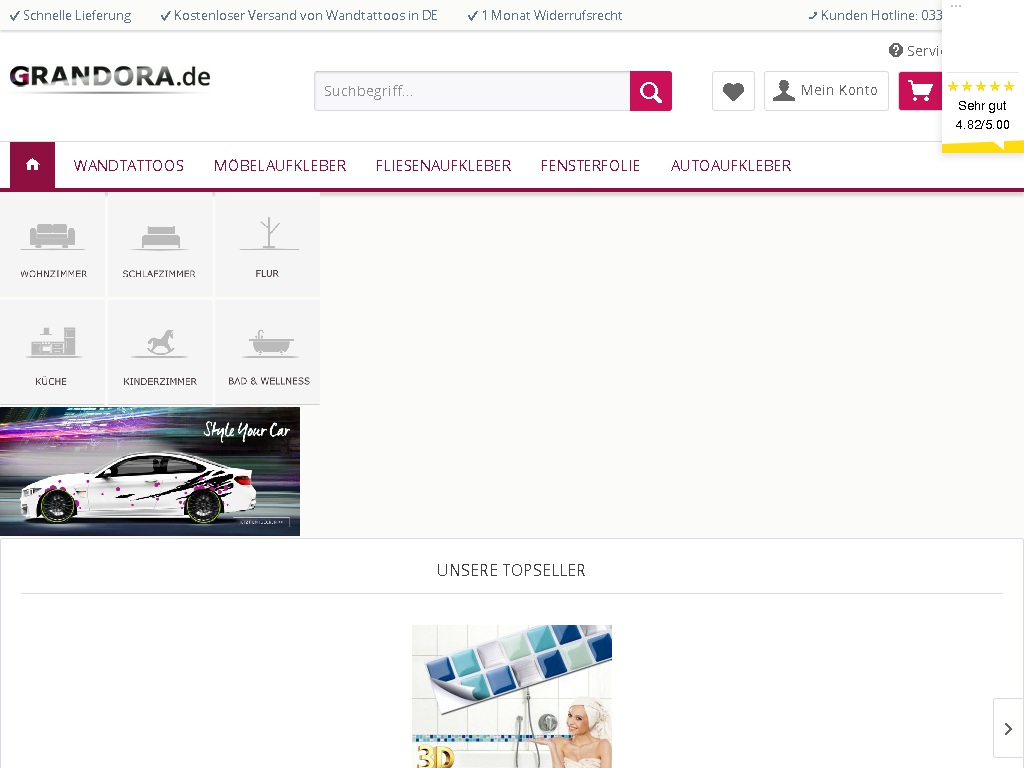
Task: Open the Wandtattoos menu
Action: click(x=129, y=166)
